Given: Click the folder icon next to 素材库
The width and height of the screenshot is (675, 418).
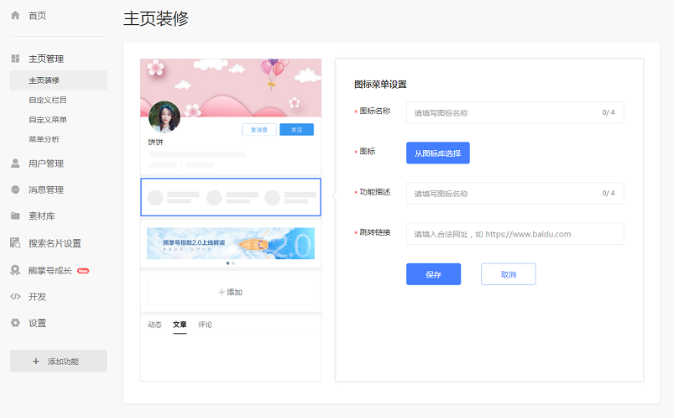Looking at the screenshot, I should click(15, 216).
